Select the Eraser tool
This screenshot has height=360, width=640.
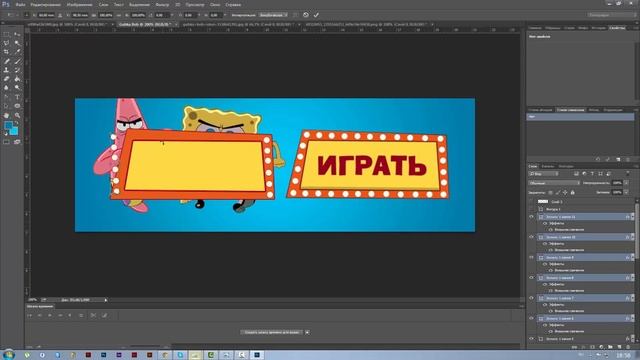click(x=6, y=79)
